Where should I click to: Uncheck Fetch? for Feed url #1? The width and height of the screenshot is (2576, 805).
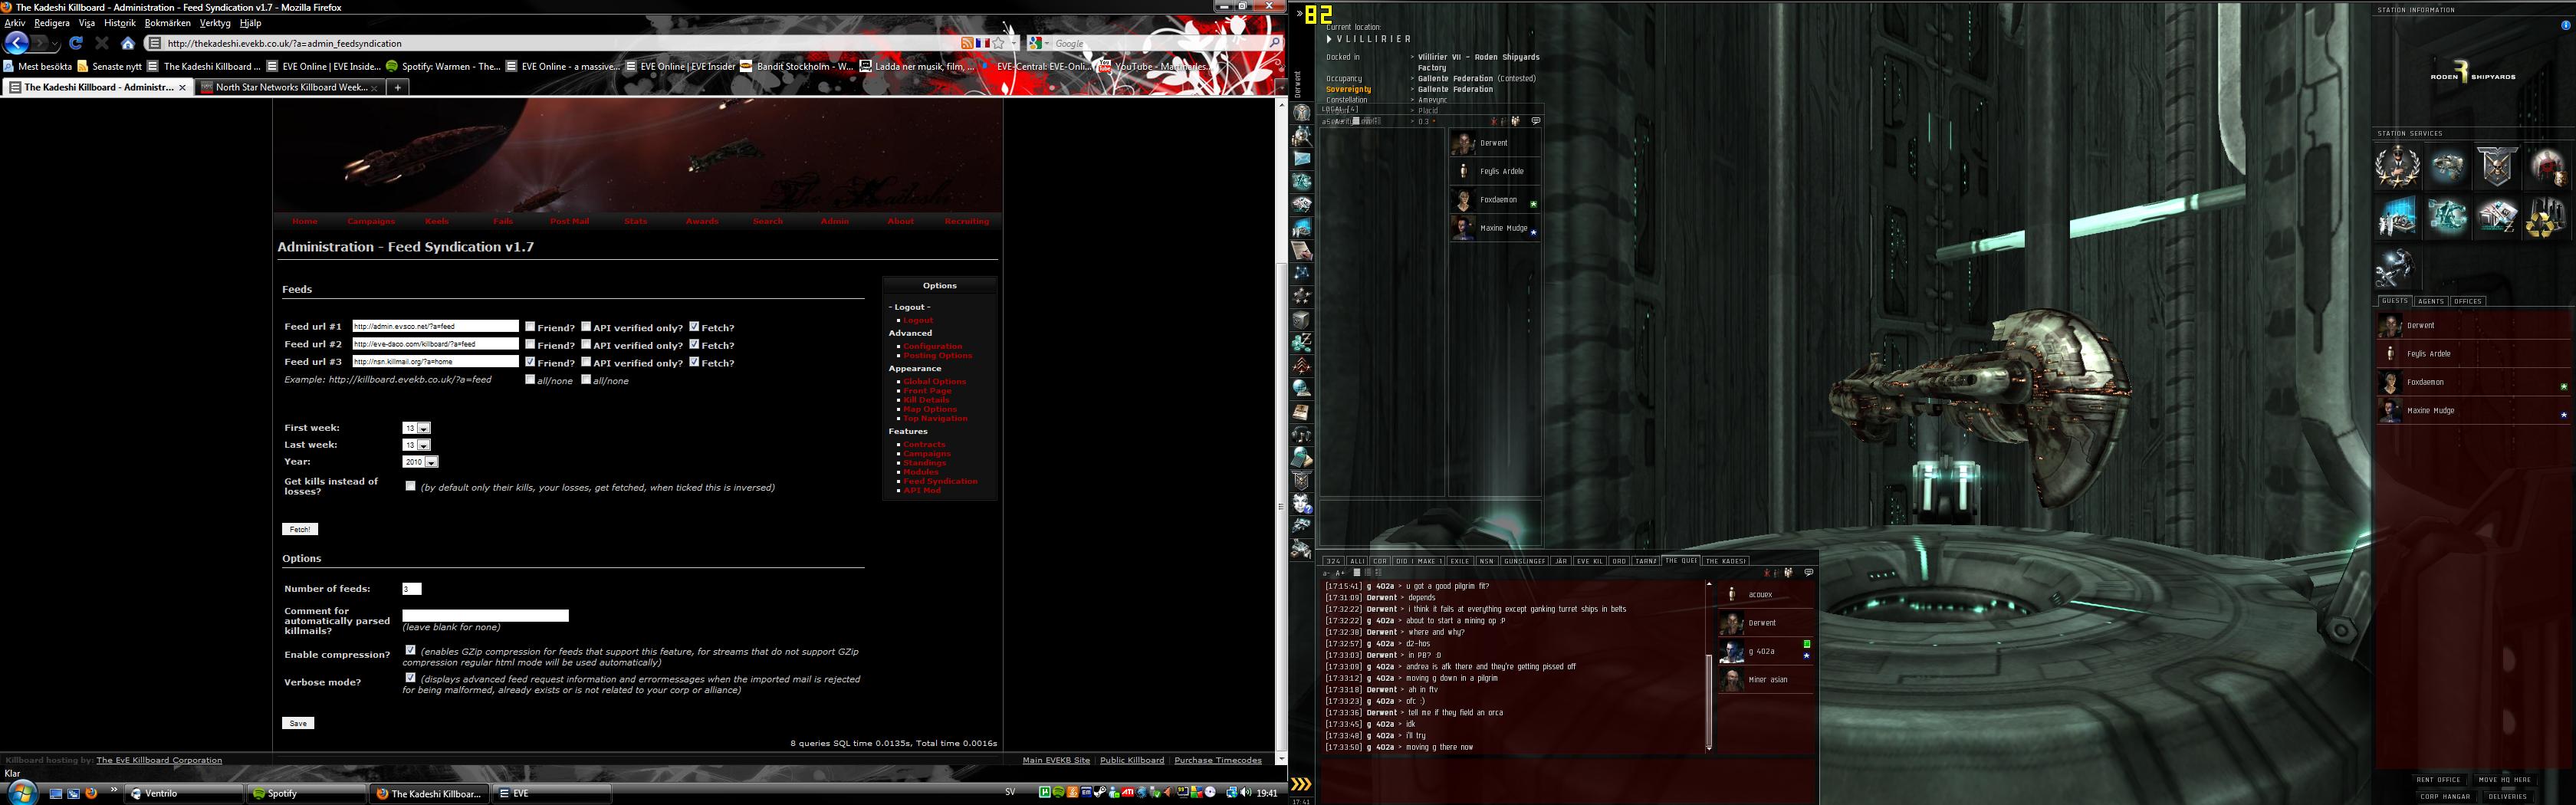click(x=694, y=326)
